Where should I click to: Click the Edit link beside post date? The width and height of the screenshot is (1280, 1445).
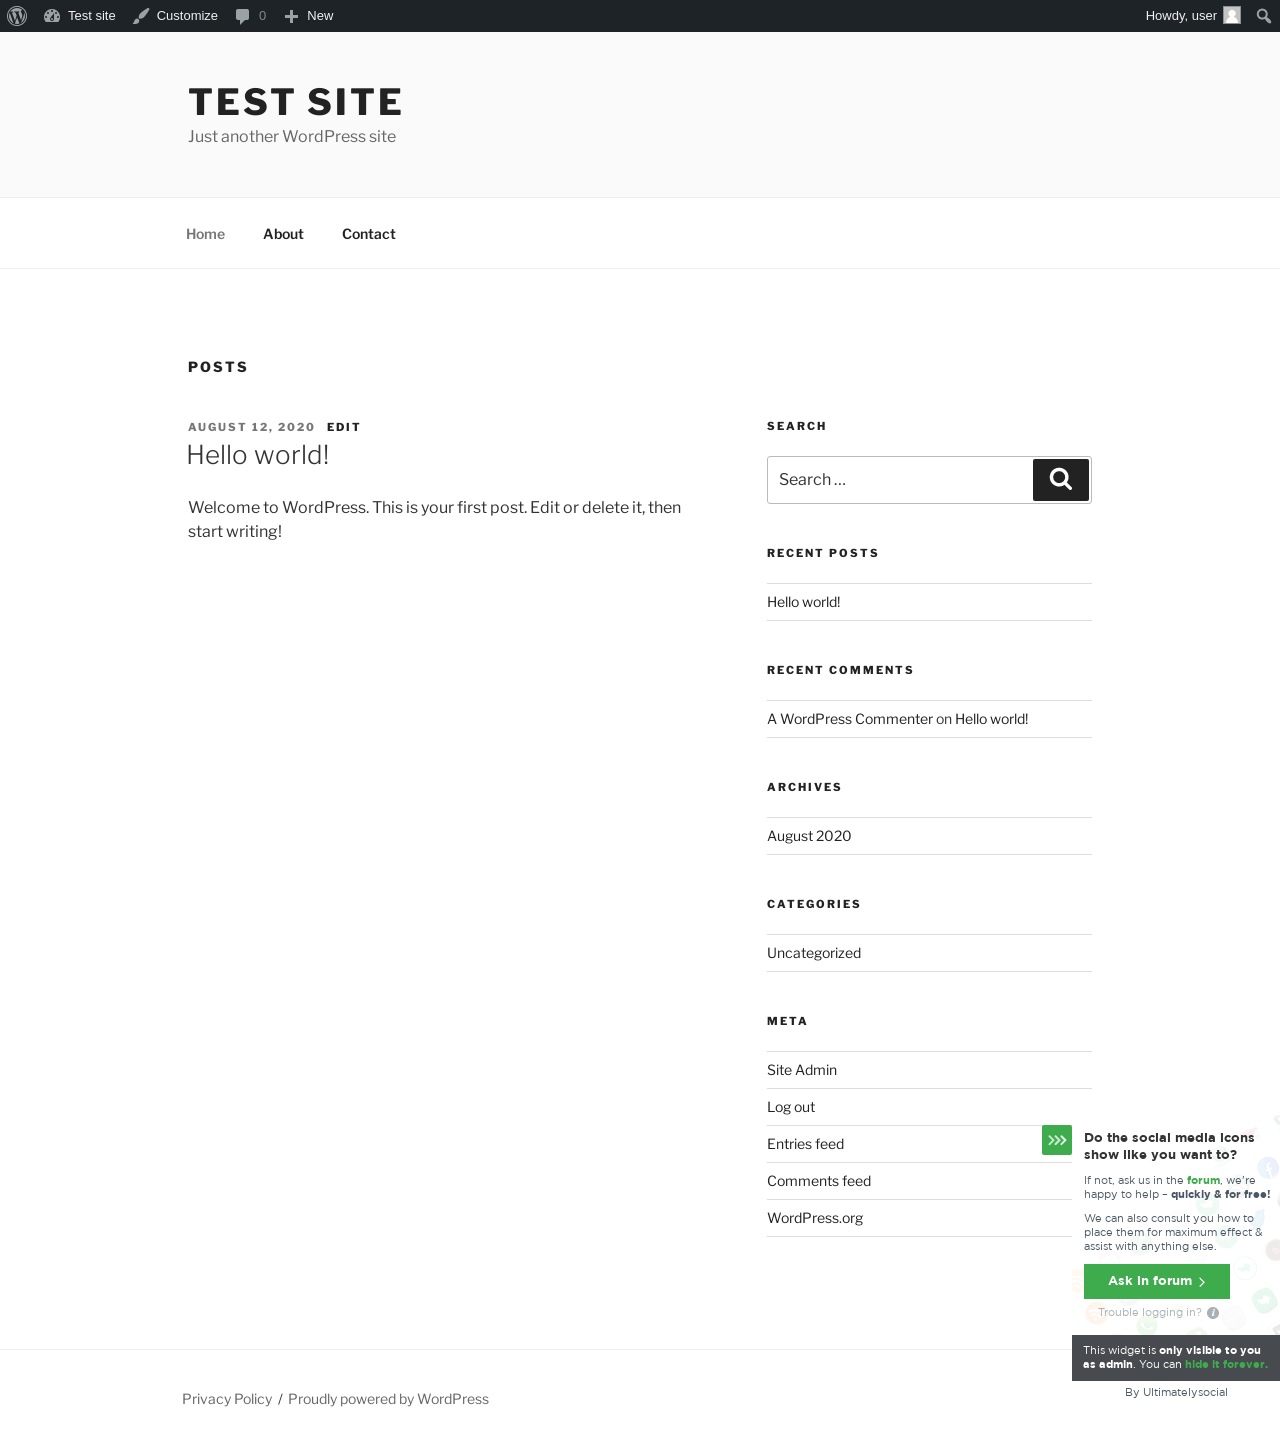(x=344, y=427)
